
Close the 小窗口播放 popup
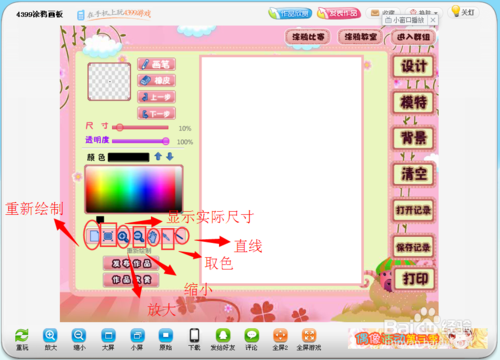[x=433, y=20]
